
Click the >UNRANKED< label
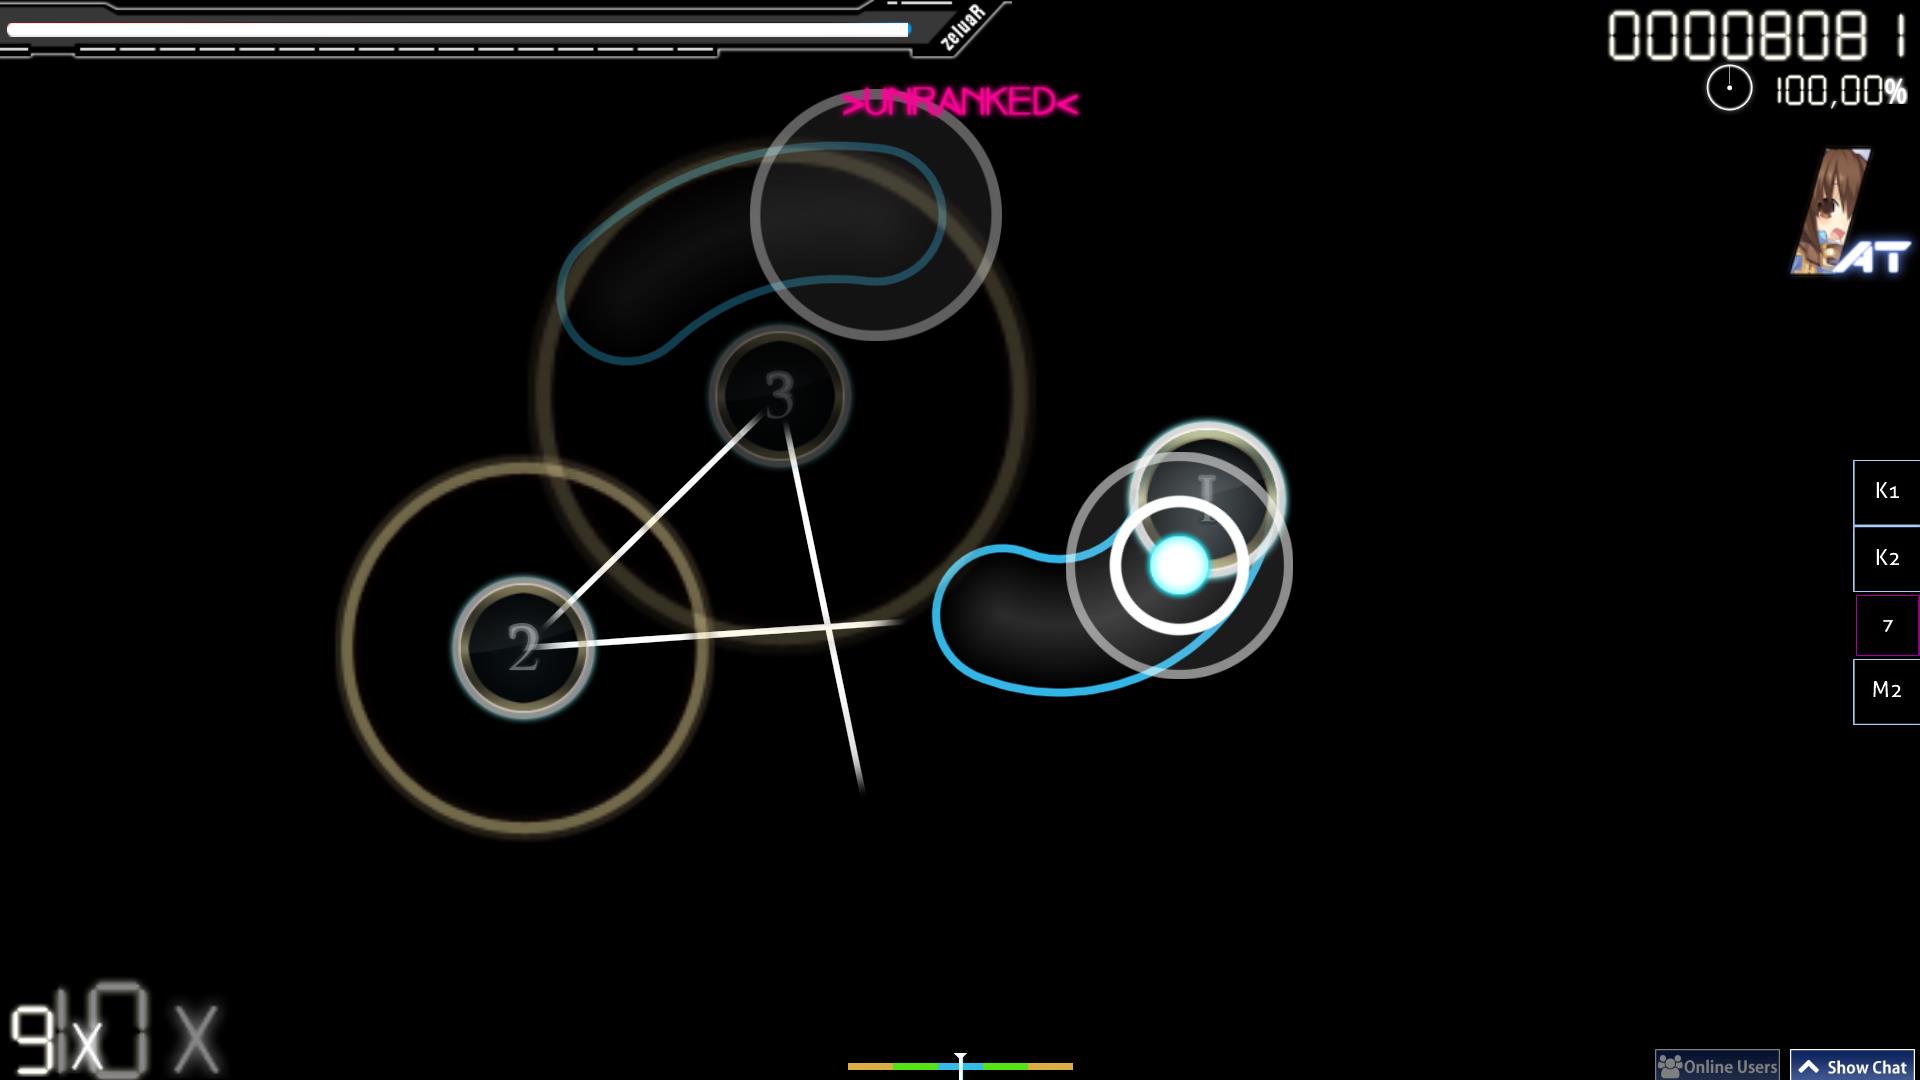(x=960, y=102)
